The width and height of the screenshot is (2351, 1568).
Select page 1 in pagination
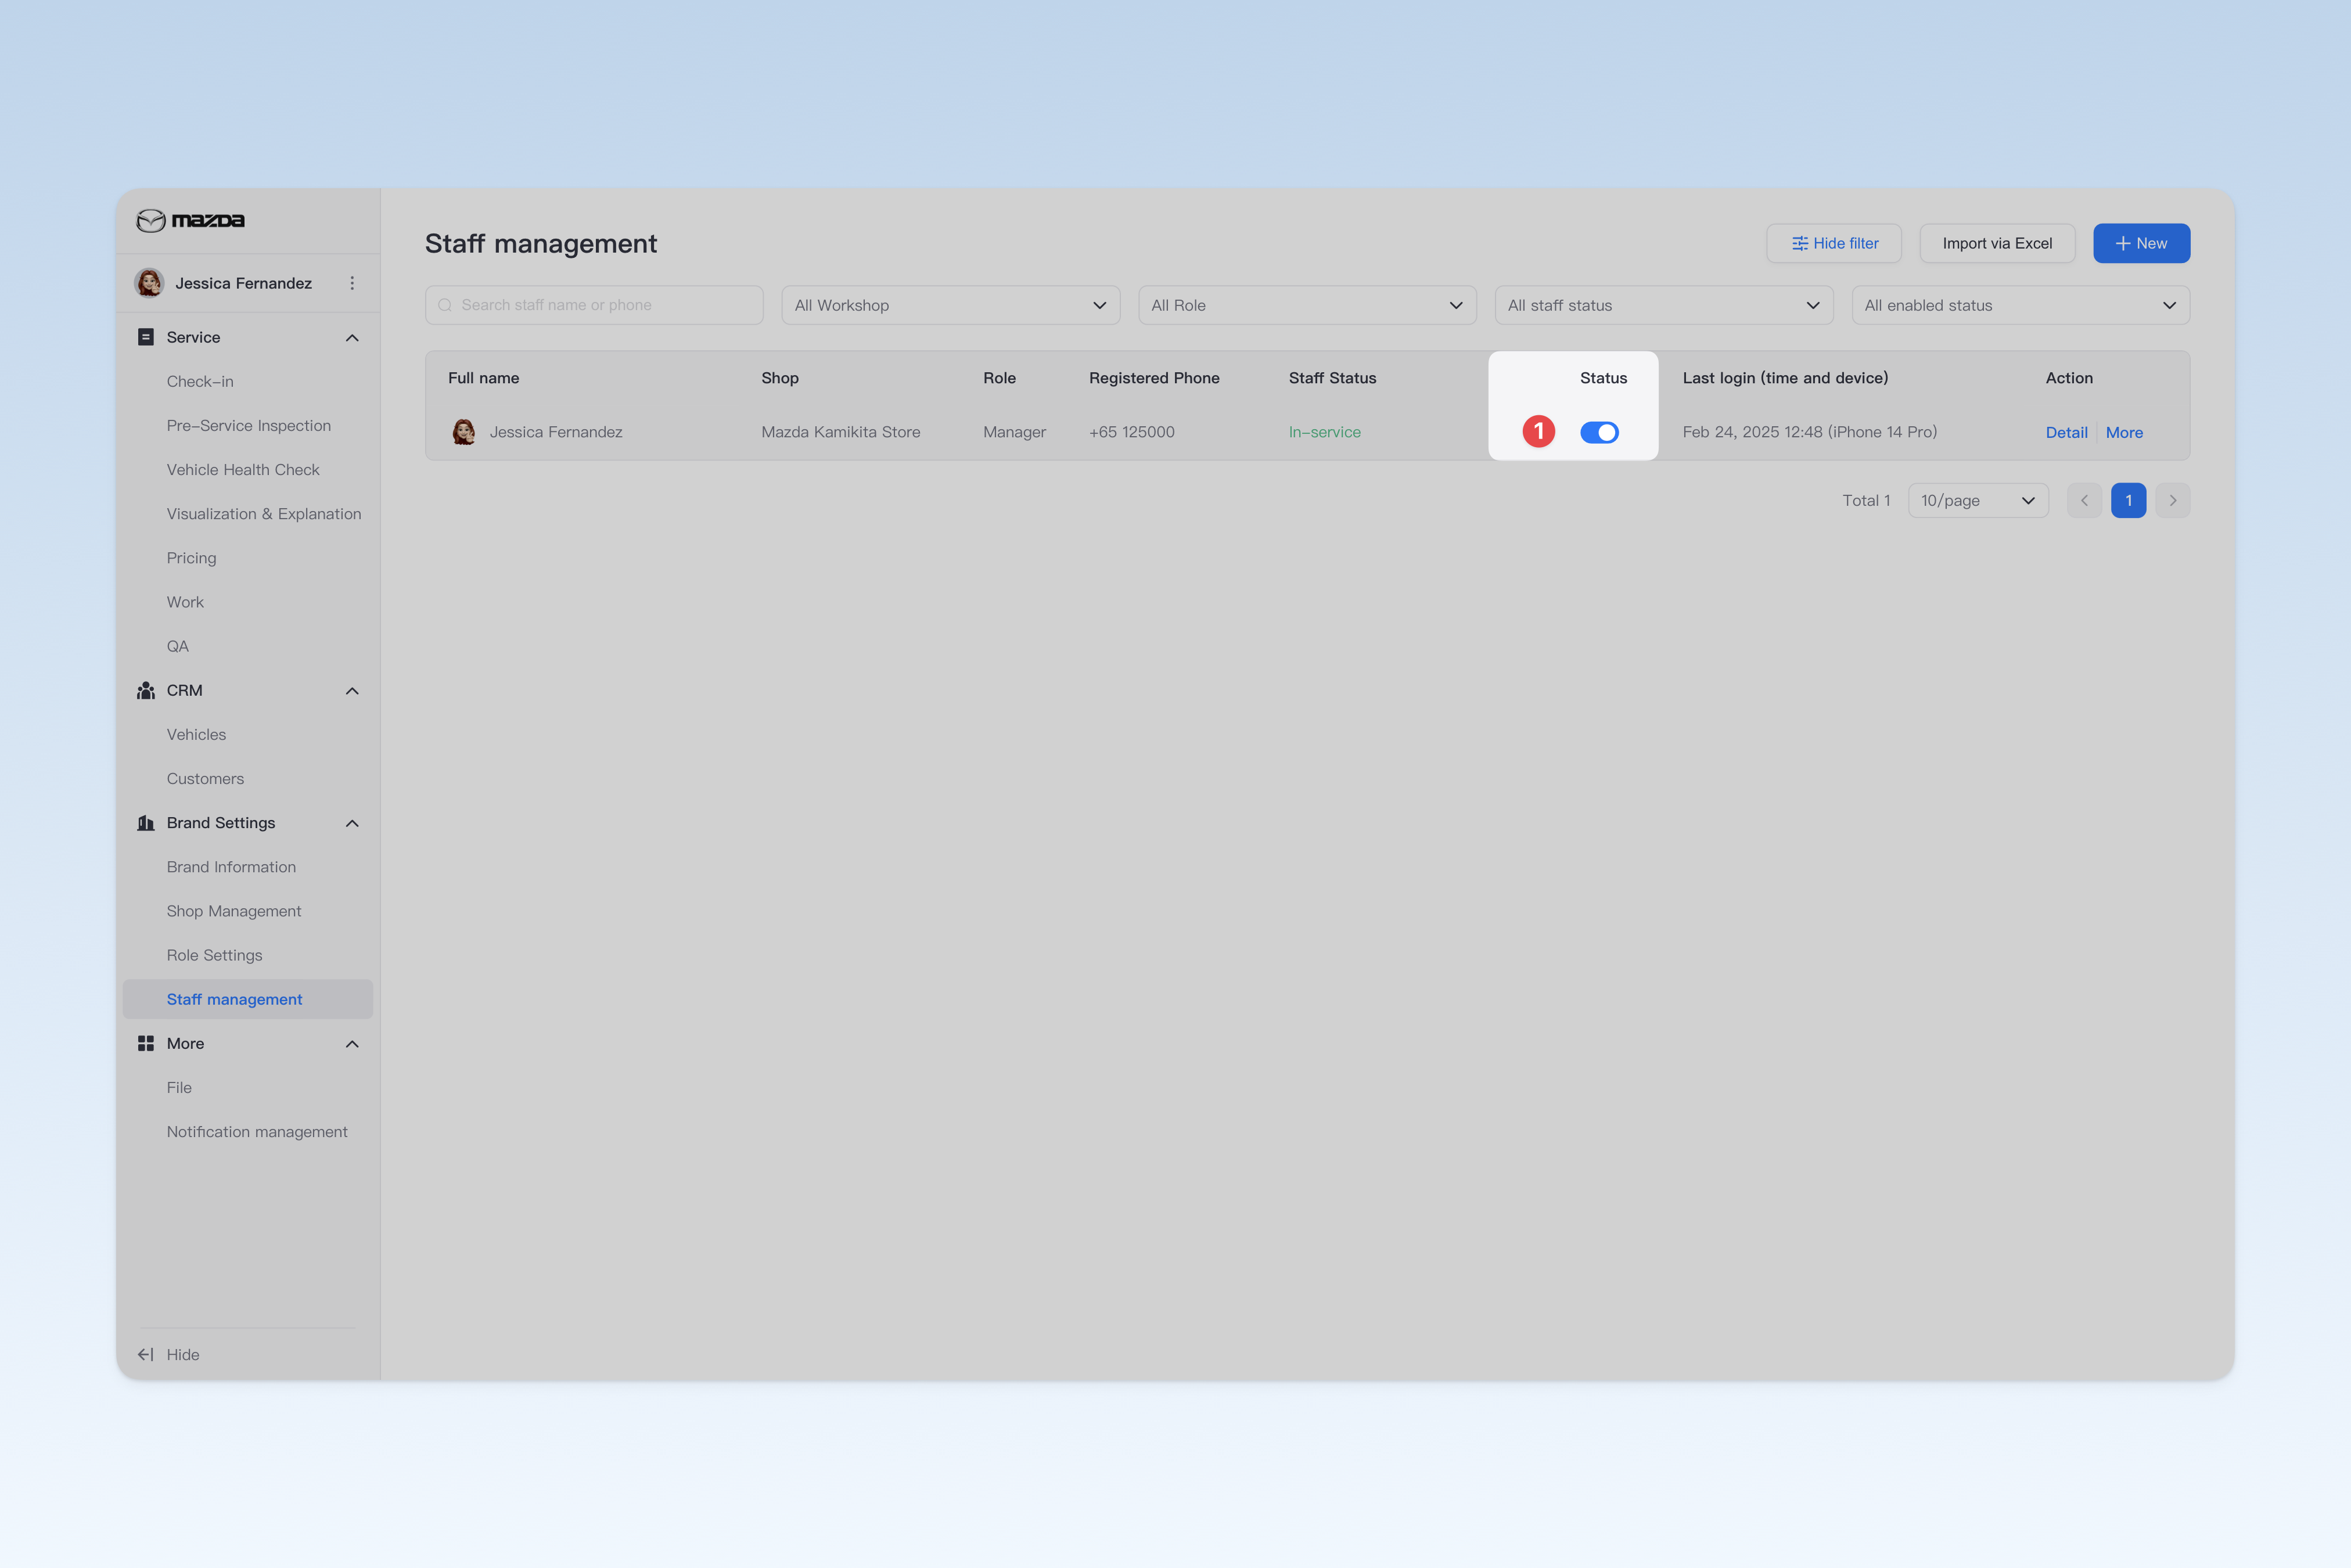[2128, 500]
